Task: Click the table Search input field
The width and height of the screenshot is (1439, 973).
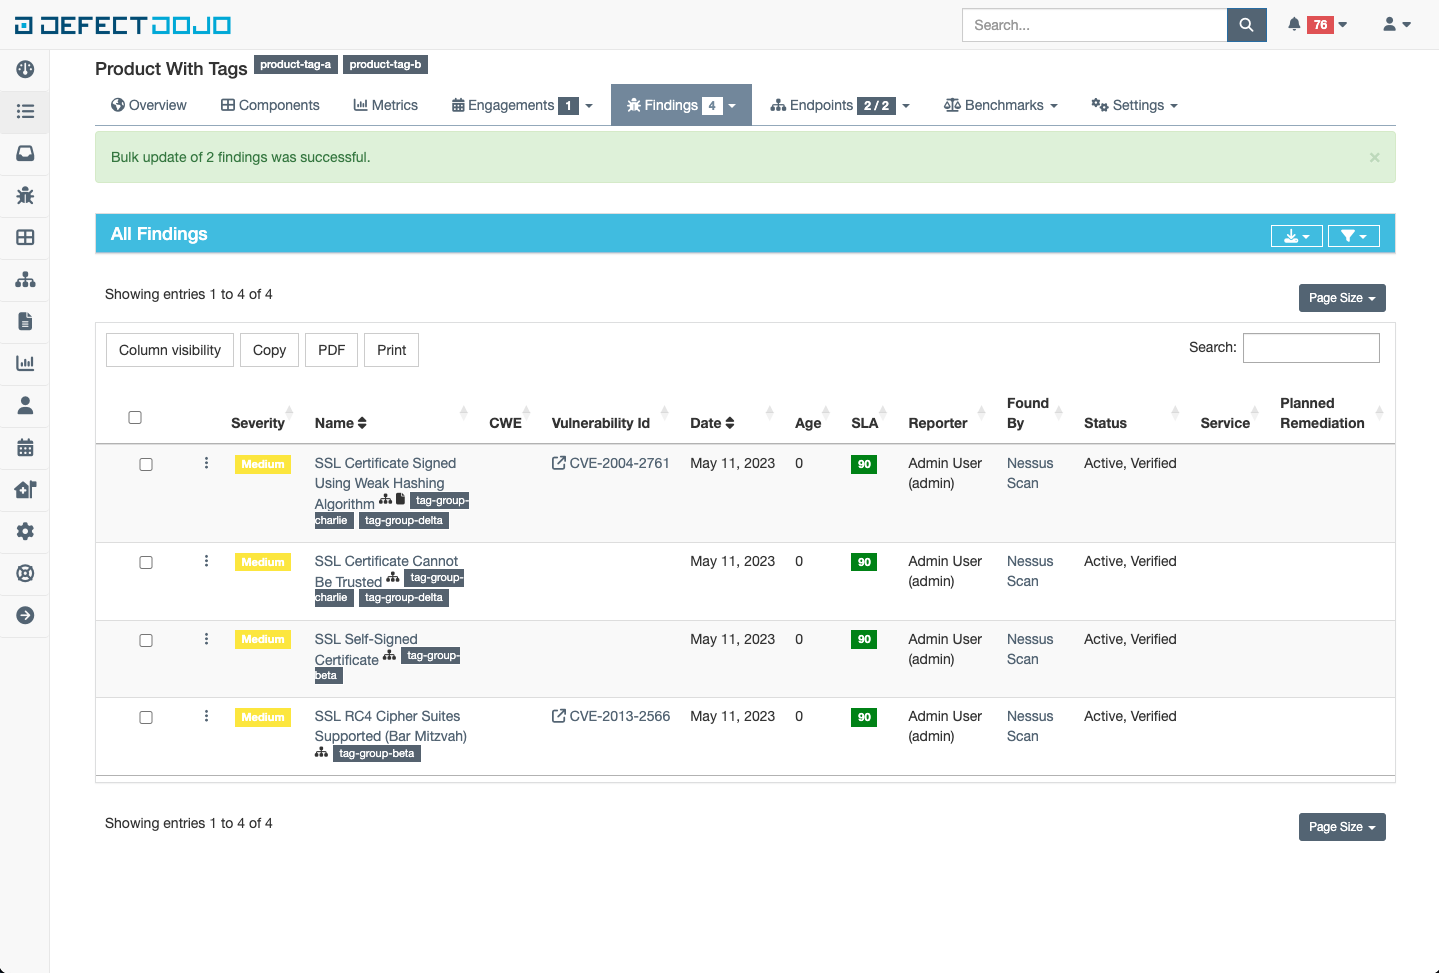Action: (1310, 348)
